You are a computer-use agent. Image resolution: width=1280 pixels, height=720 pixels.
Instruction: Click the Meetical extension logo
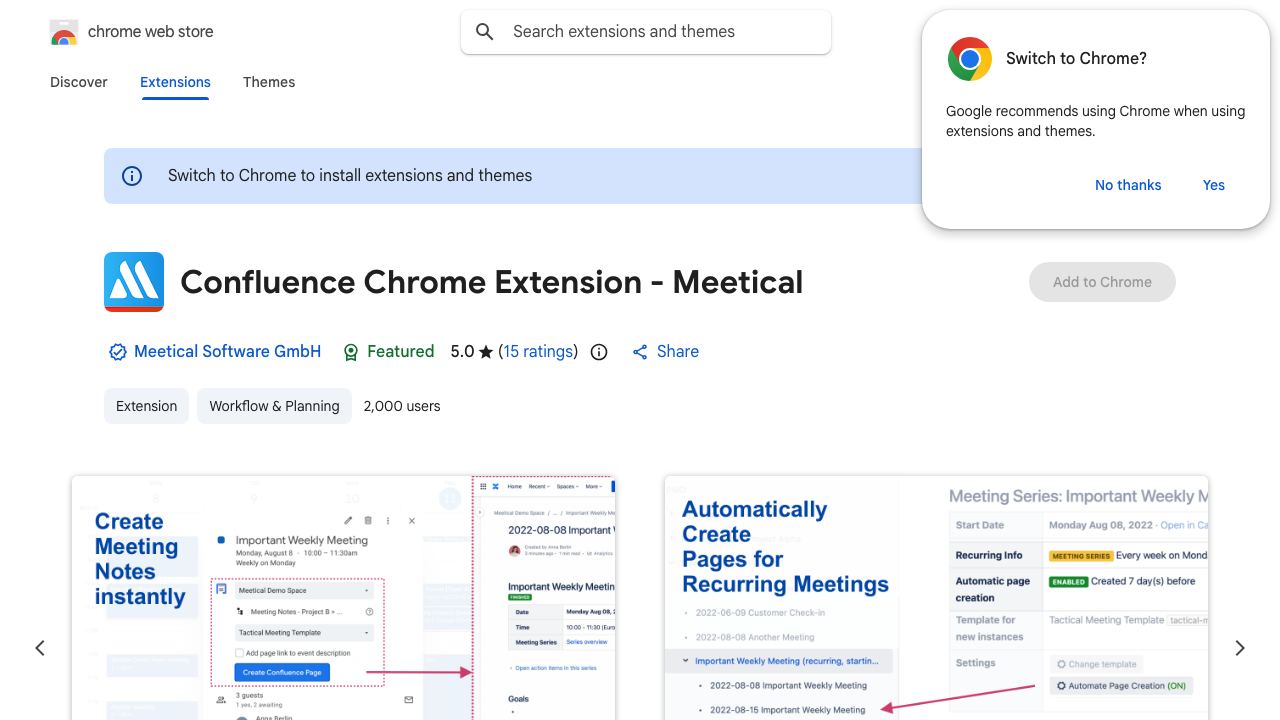pyautogui.click(x=134, y=282)
